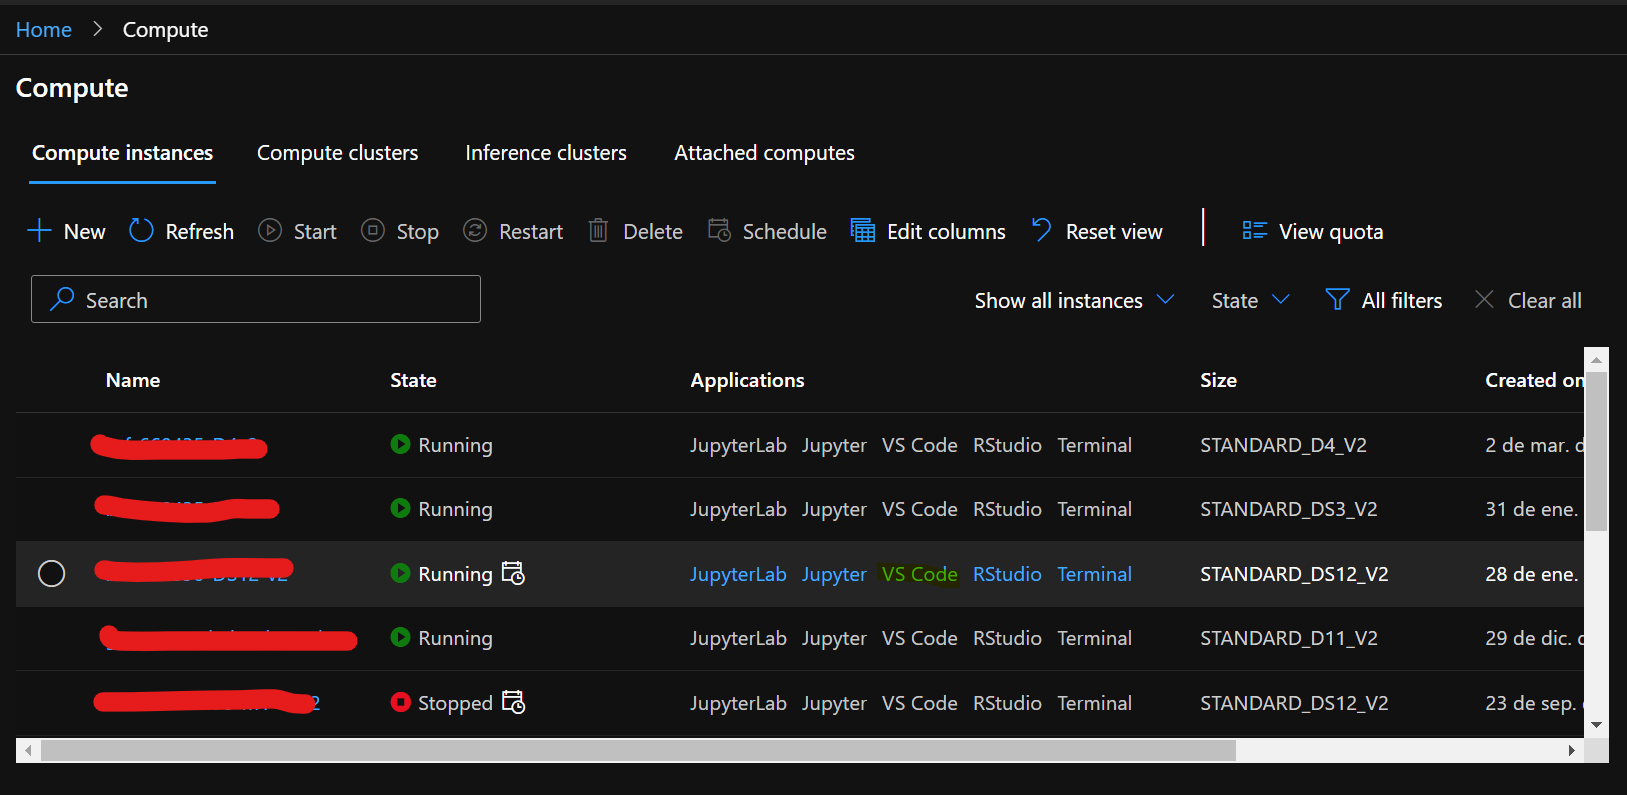This screenshot has height=795, width=1627.
Task: Click the Restart icon
Action: (475, 231)
